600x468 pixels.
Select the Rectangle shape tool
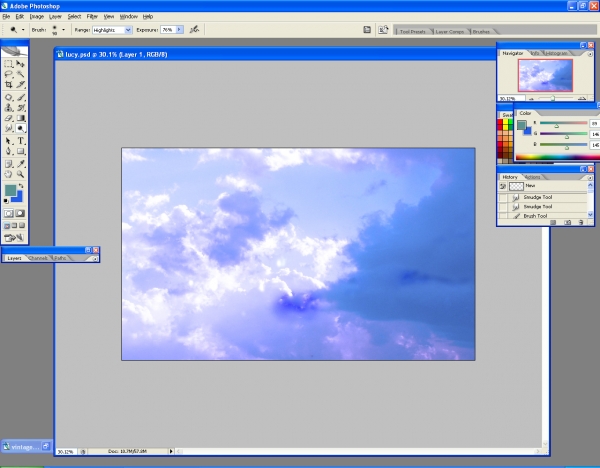click(21, 151)
